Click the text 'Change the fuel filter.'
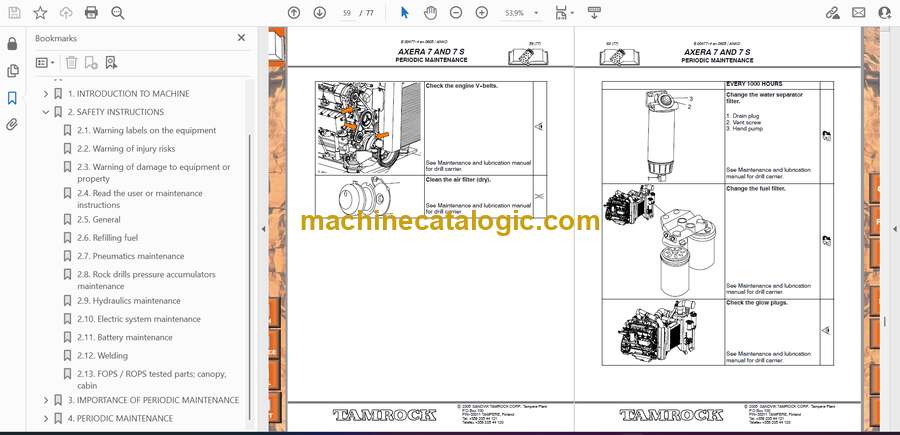The width and height of the screenshot is (900, 435). [755, 189]
